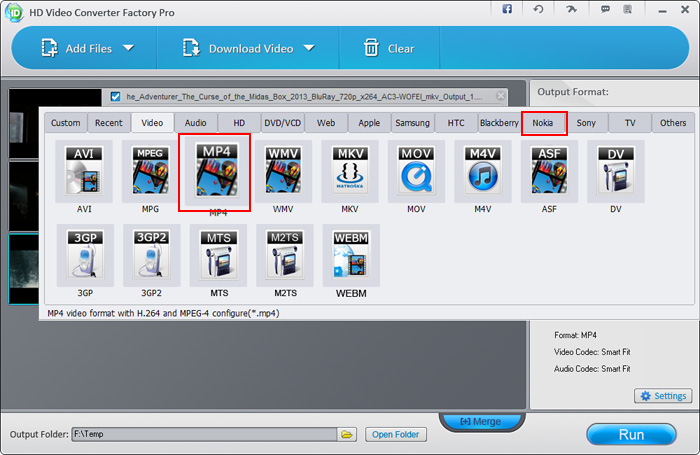
Task: Open output Settings
Action: (663, 396)
